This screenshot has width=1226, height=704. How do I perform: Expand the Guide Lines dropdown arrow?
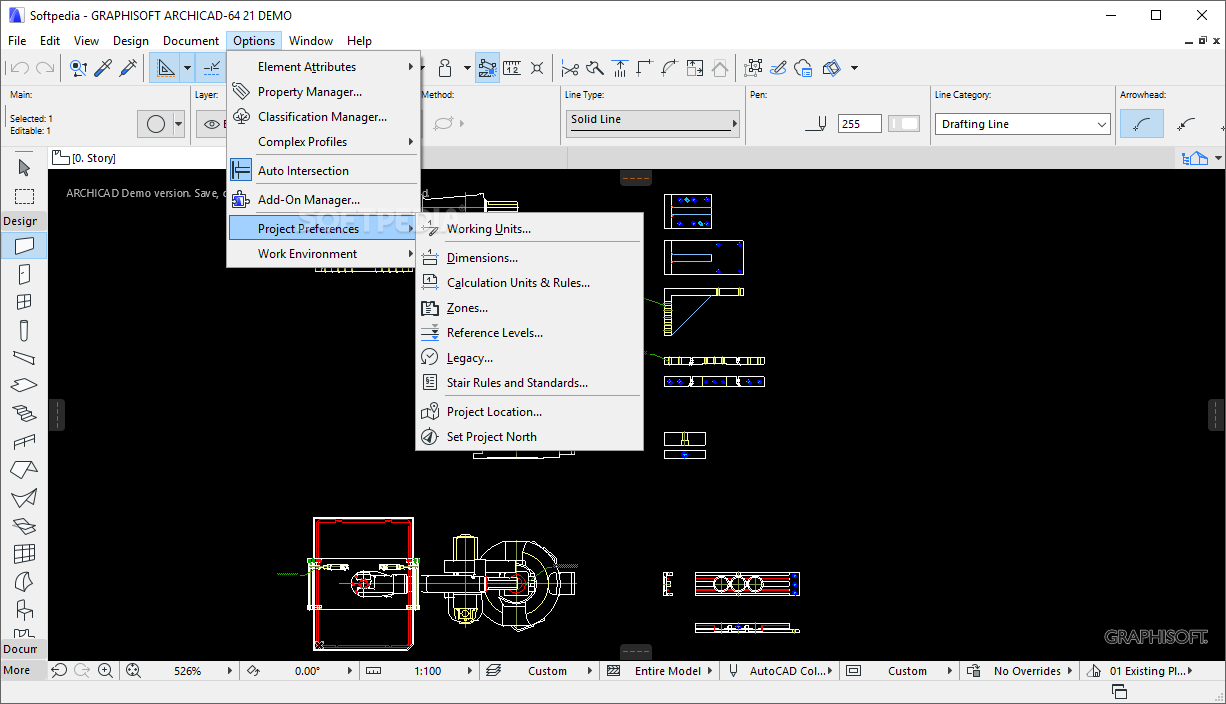[x=187, y=68]
